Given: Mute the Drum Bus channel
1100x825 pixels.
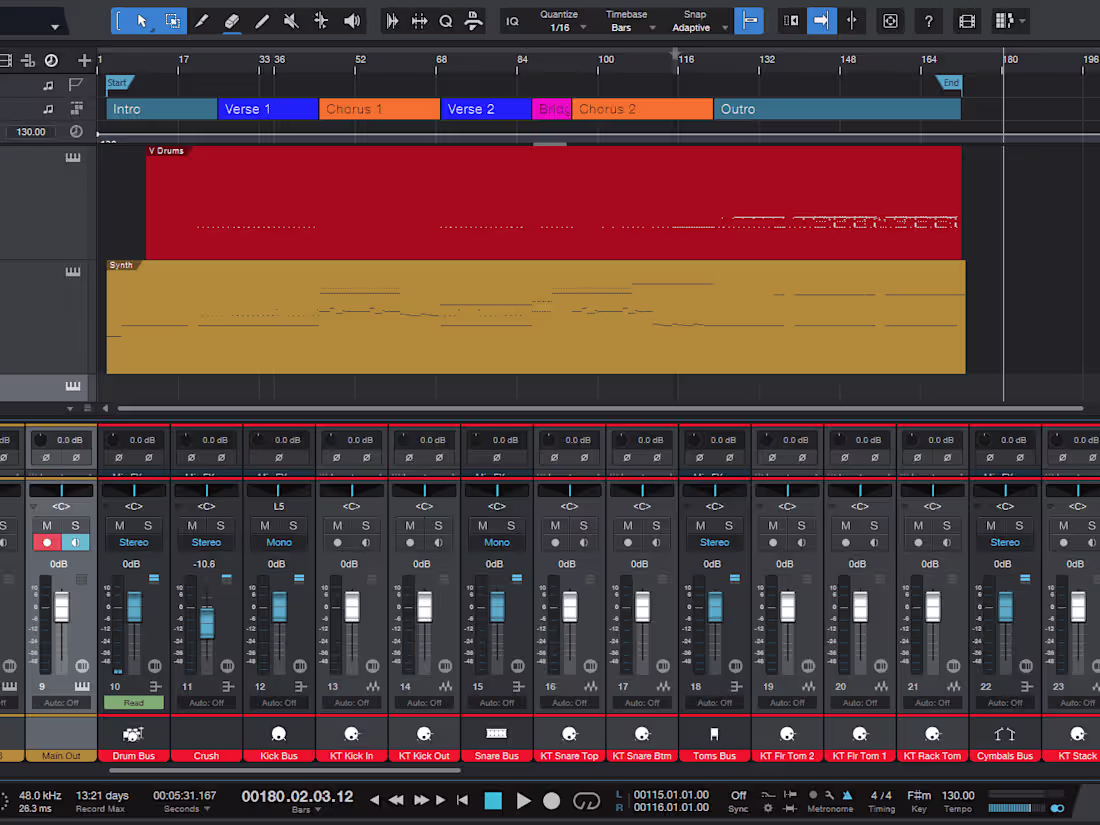Looking at the screenshot, I should [x=119, y=525].
